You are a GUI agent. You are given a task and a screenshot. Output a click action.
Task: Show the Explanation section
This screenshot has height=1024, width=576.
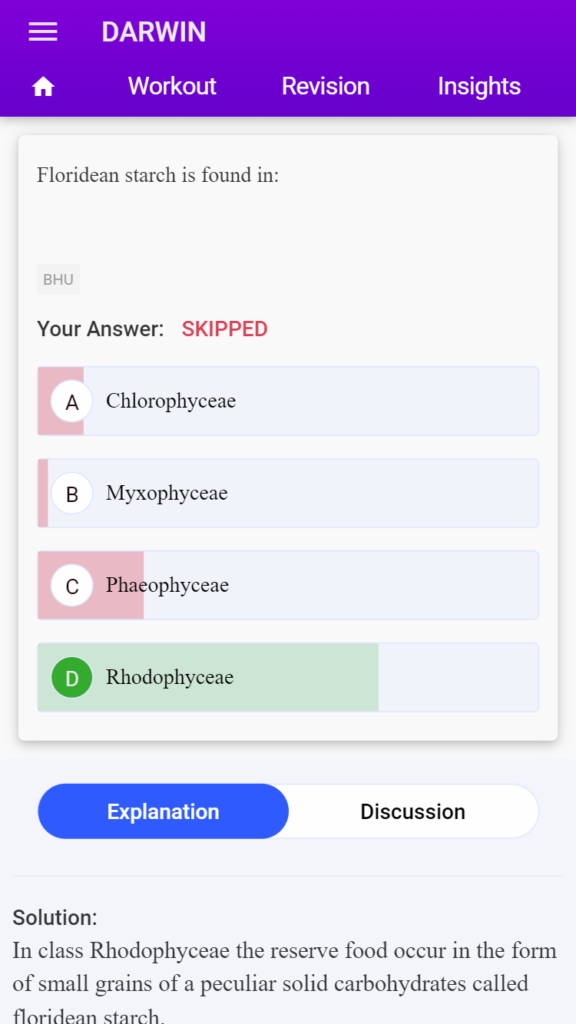pyautogui.click(x=163, y=811)
